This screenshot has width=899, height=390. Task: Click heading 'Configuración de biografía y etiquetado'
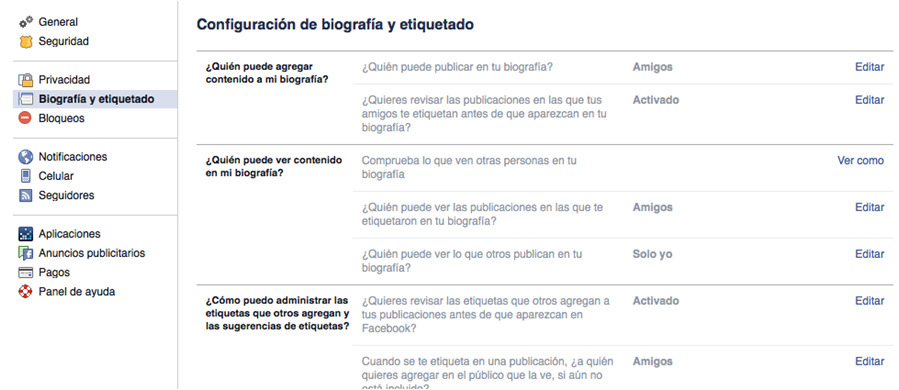(335, 25)
